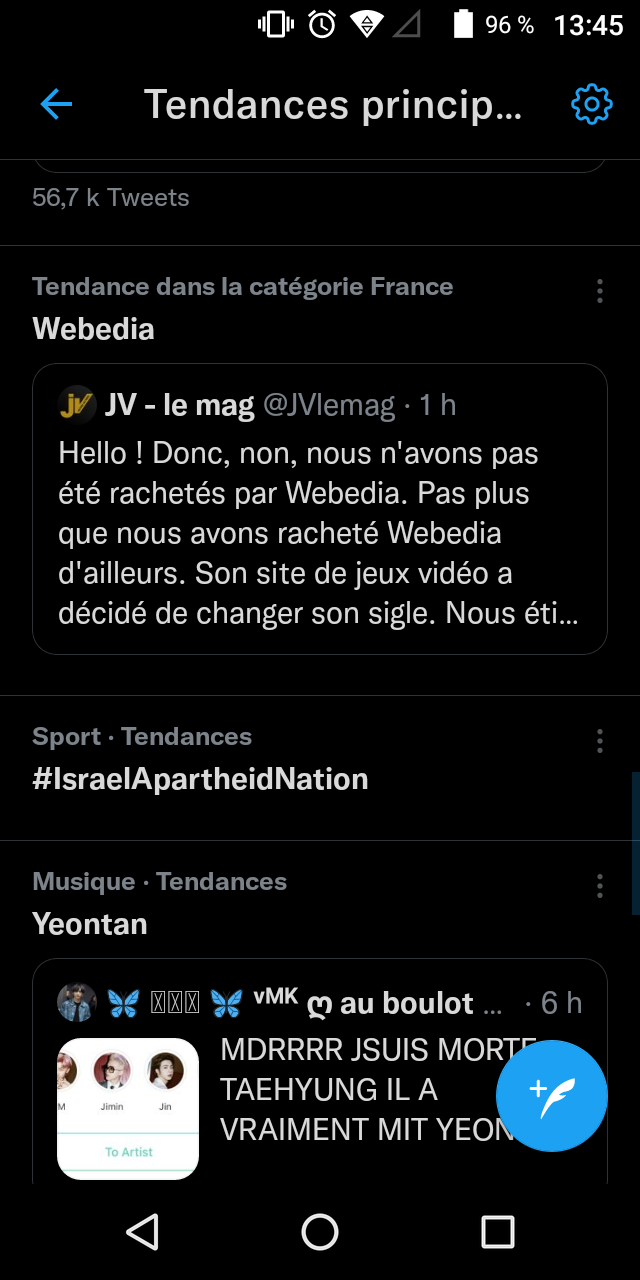
Task: Open tweet image thumbnail with To Artist
Action: click(x=128, y=1109)
